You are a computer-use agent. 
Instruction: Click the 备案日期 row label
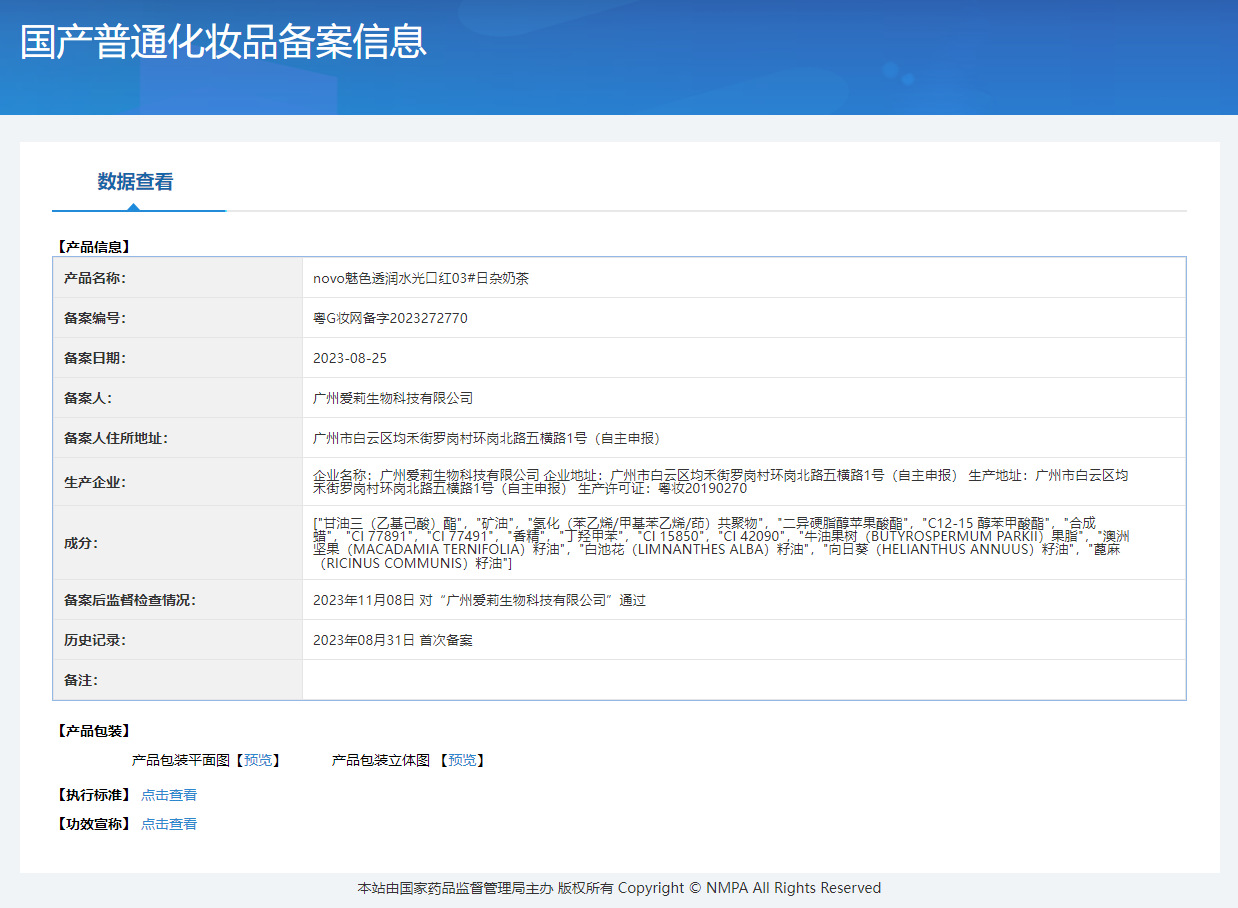click(x=95, y=358)
